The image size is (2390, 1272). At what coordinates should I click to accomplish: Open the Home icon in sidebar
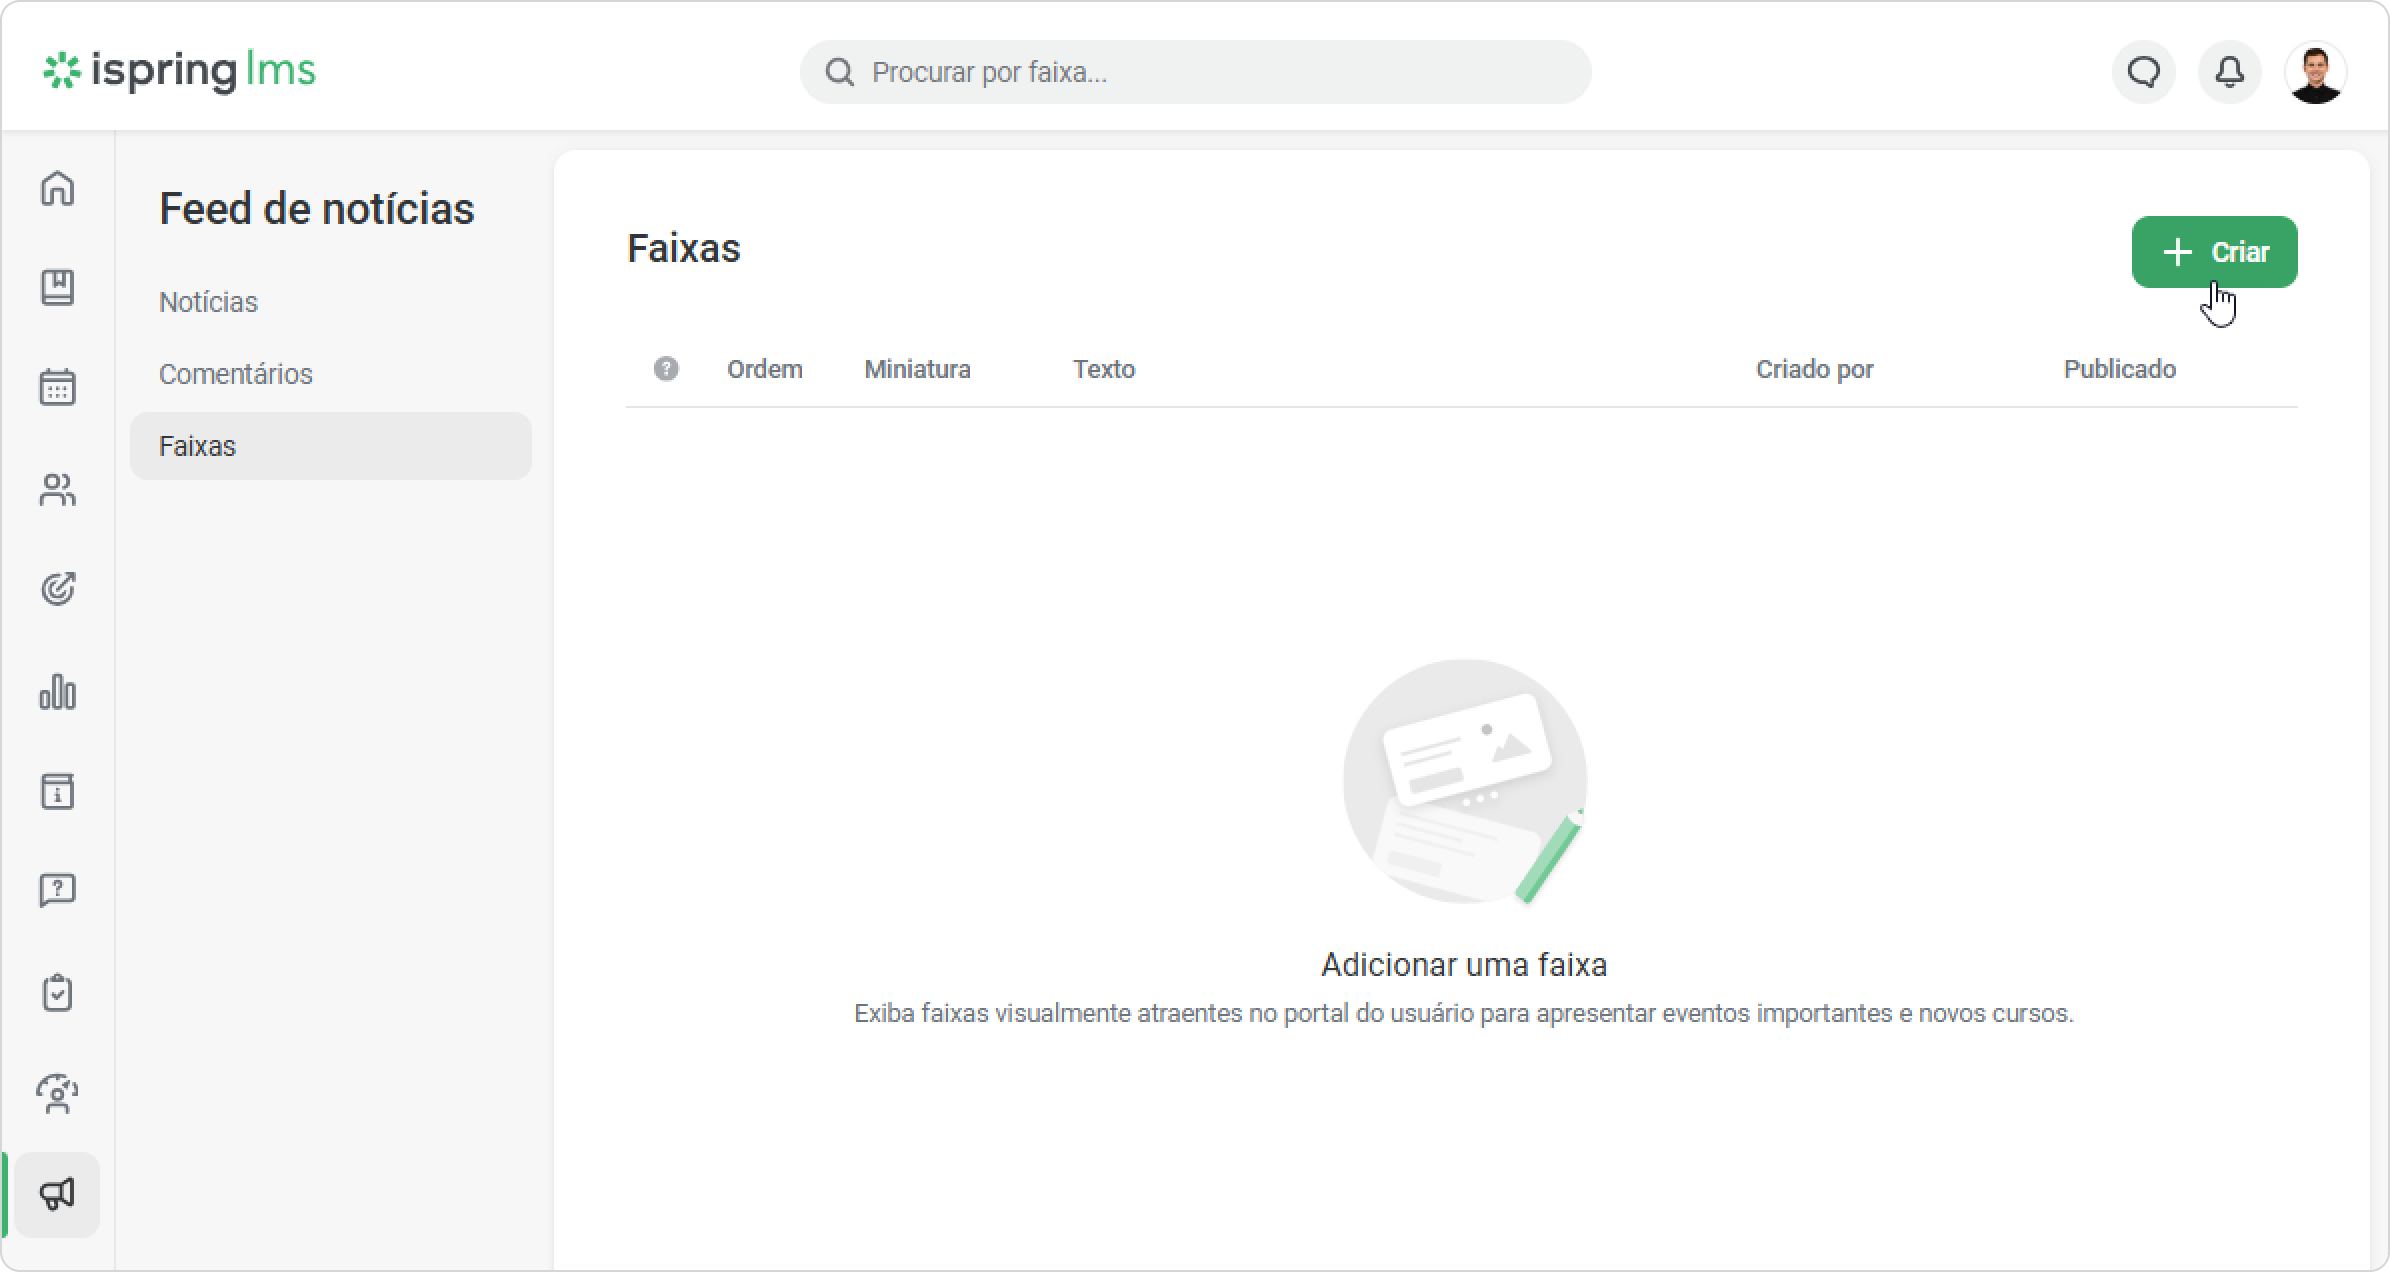(57, 188)
